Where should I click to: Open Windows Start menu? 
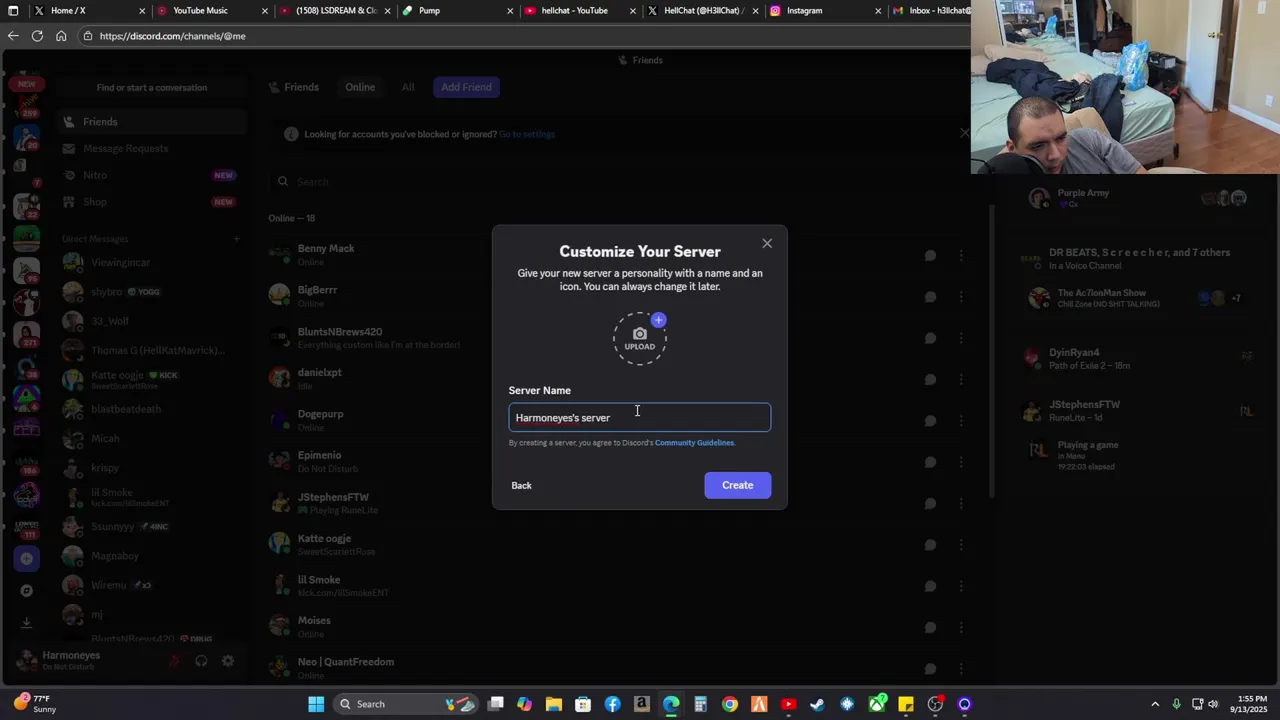(316, 704)
